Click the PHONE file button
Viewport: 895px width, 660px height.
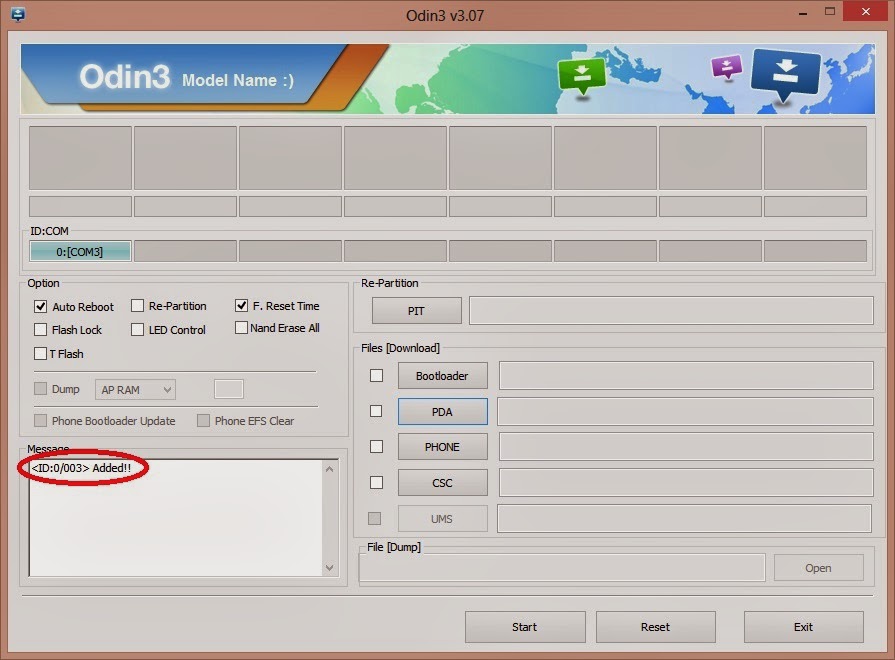(x=442, y=446)
